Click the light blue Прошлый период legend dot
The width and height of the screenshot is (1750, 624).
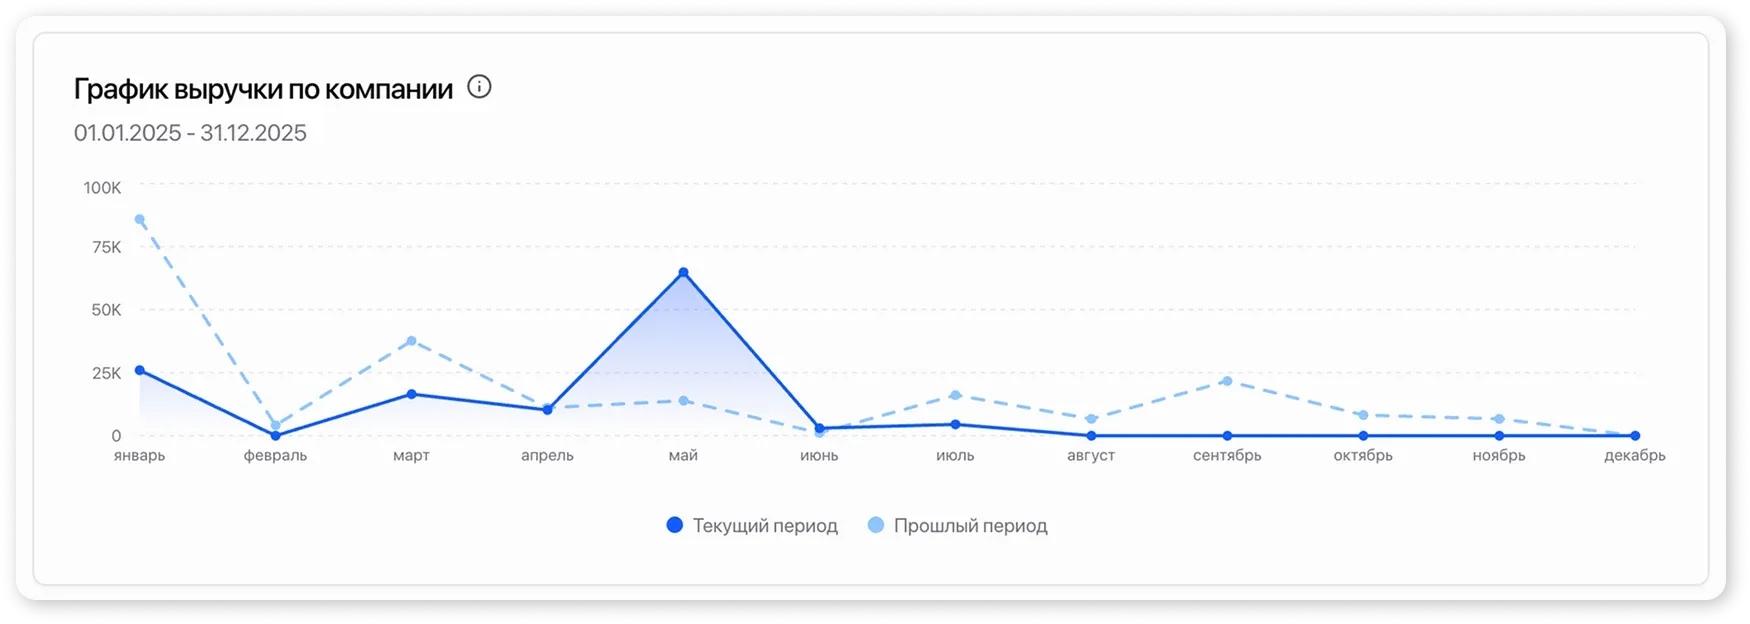click(876, 525)
